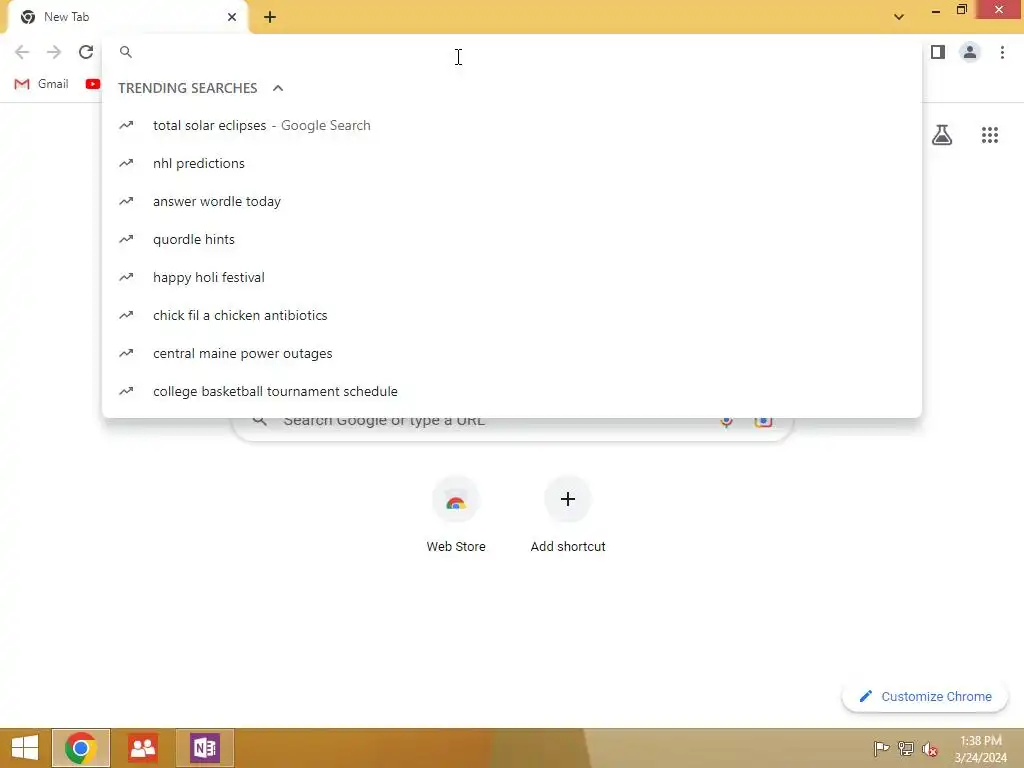Select suggestion college basketball tournament schedule

tap(512, 391)
